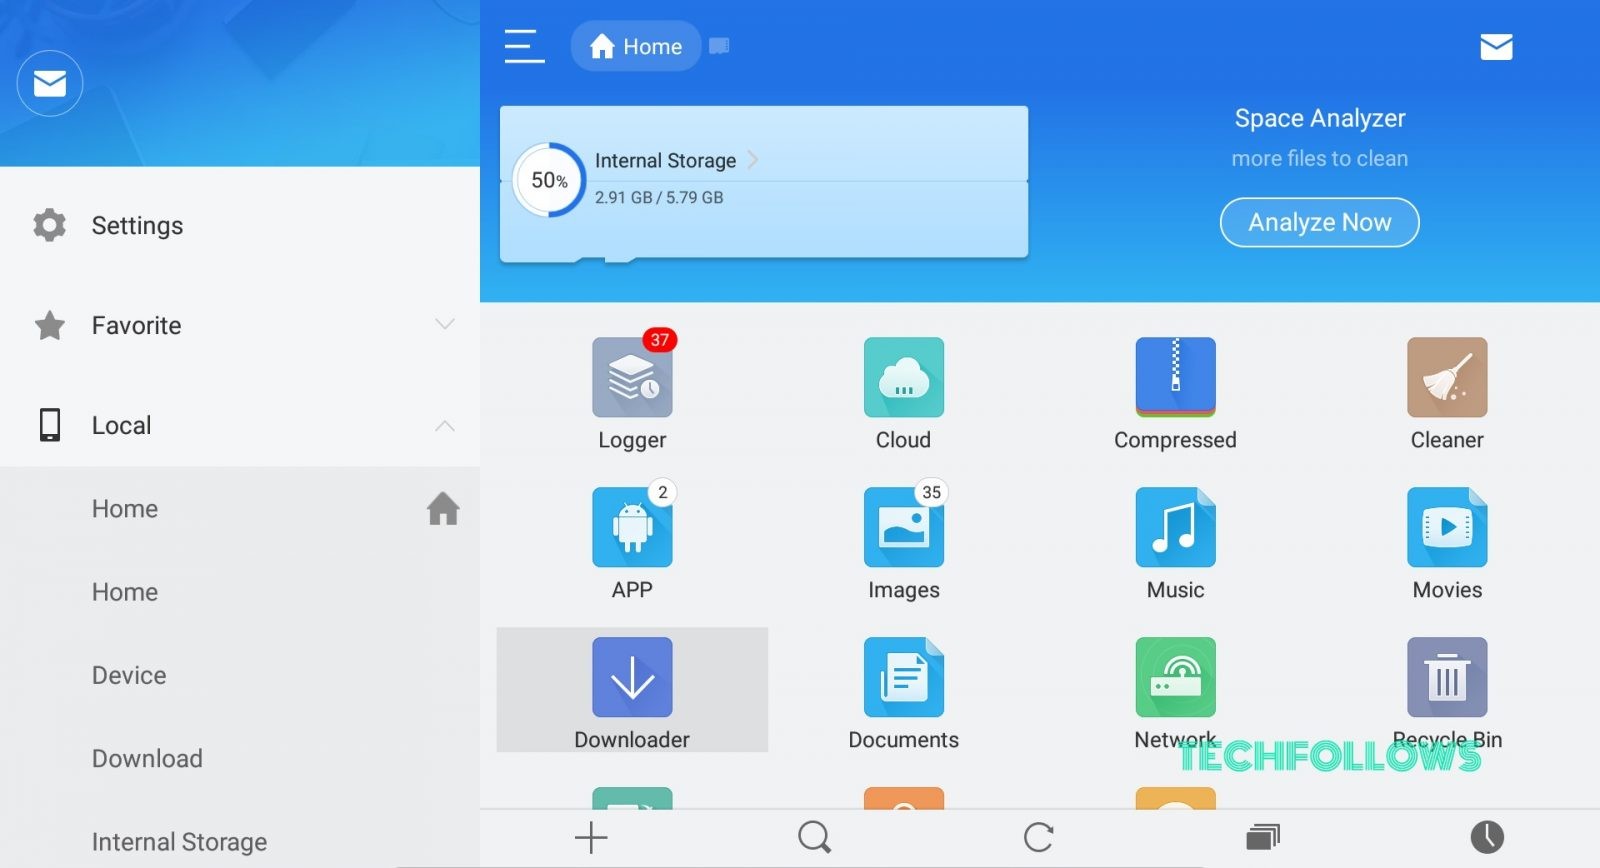Expand the Favorite section chevron
The image size is (1600, 868).
click(x=445, y=324)
